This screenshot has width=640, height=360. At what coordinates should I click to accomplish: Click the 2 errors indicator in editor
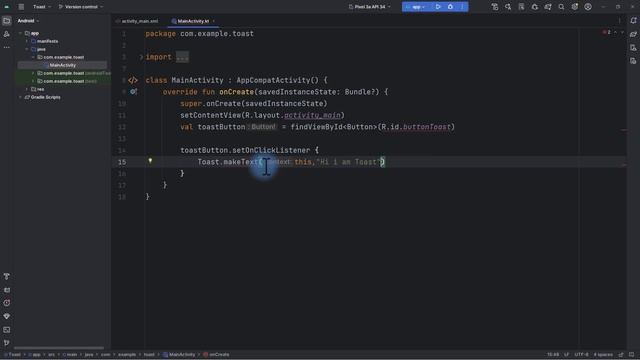(x=607, y=32)
